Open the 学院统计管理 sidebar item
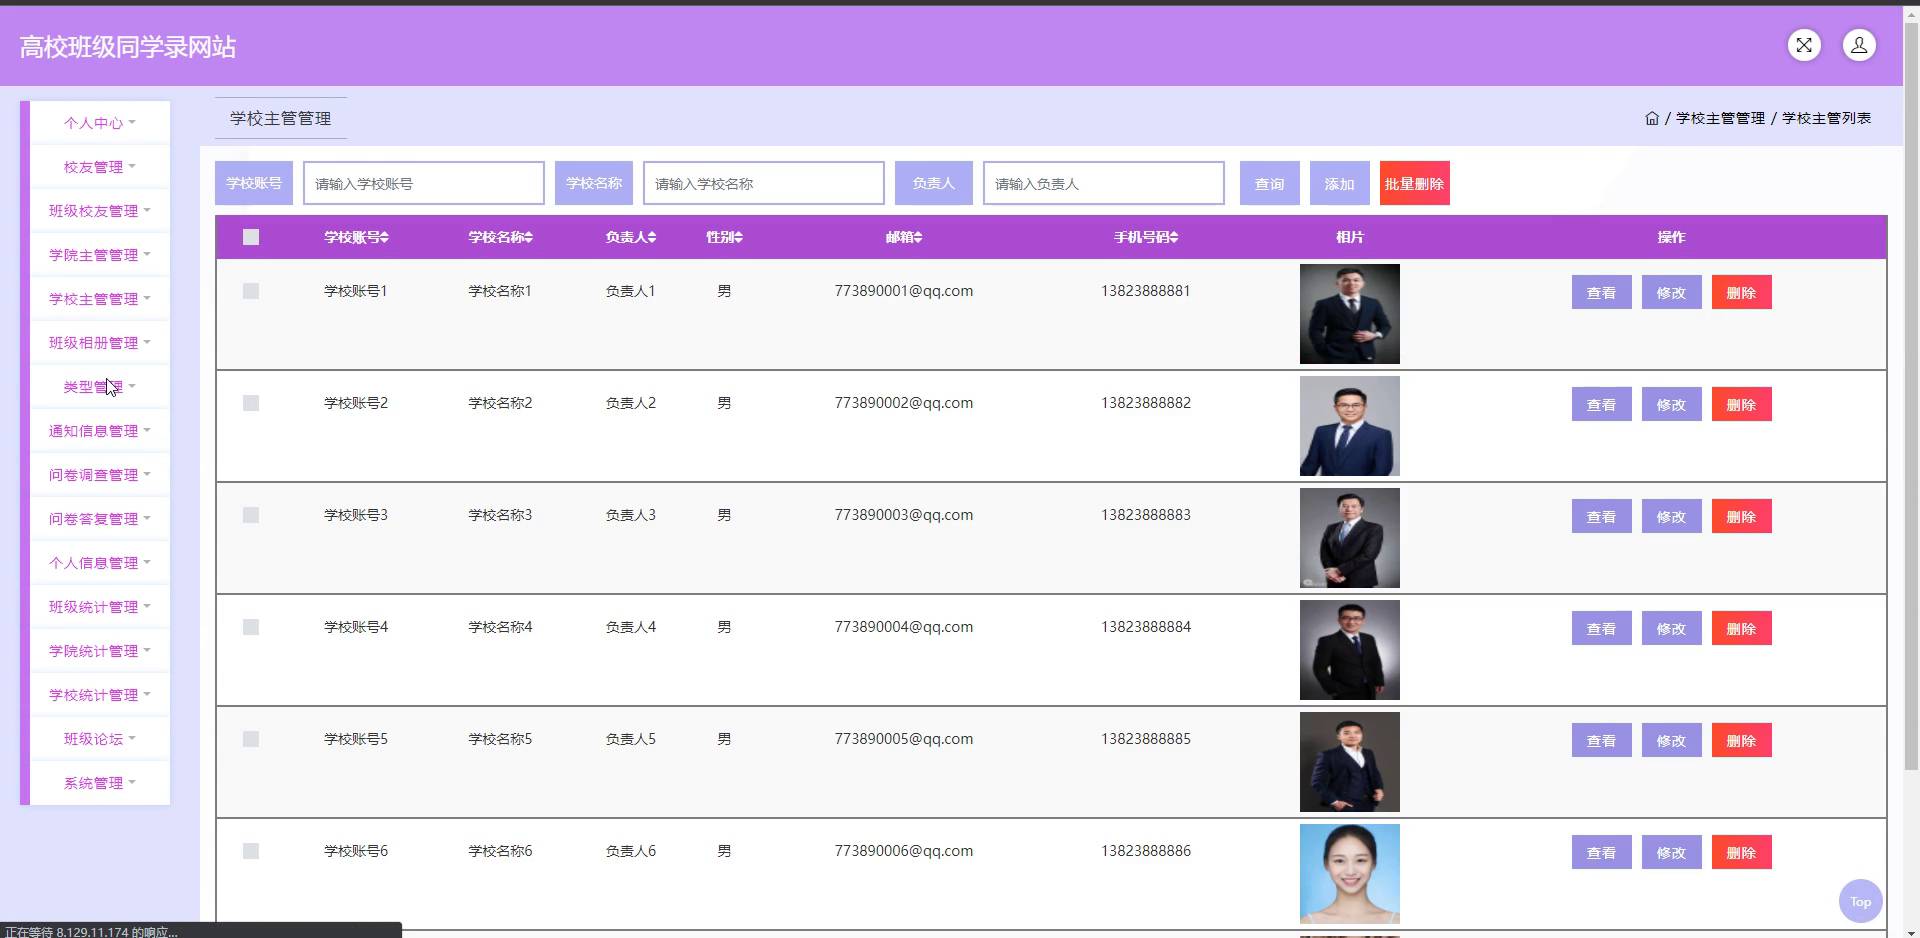The width and height of the screenshot is (1920, 938). tap(100, 651)
